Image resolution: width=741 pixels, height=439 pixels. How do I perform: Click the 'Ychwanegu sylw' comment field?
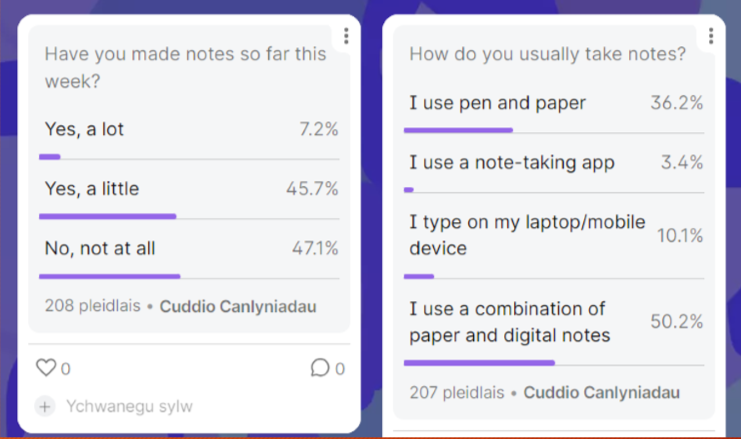pos(129,406)
